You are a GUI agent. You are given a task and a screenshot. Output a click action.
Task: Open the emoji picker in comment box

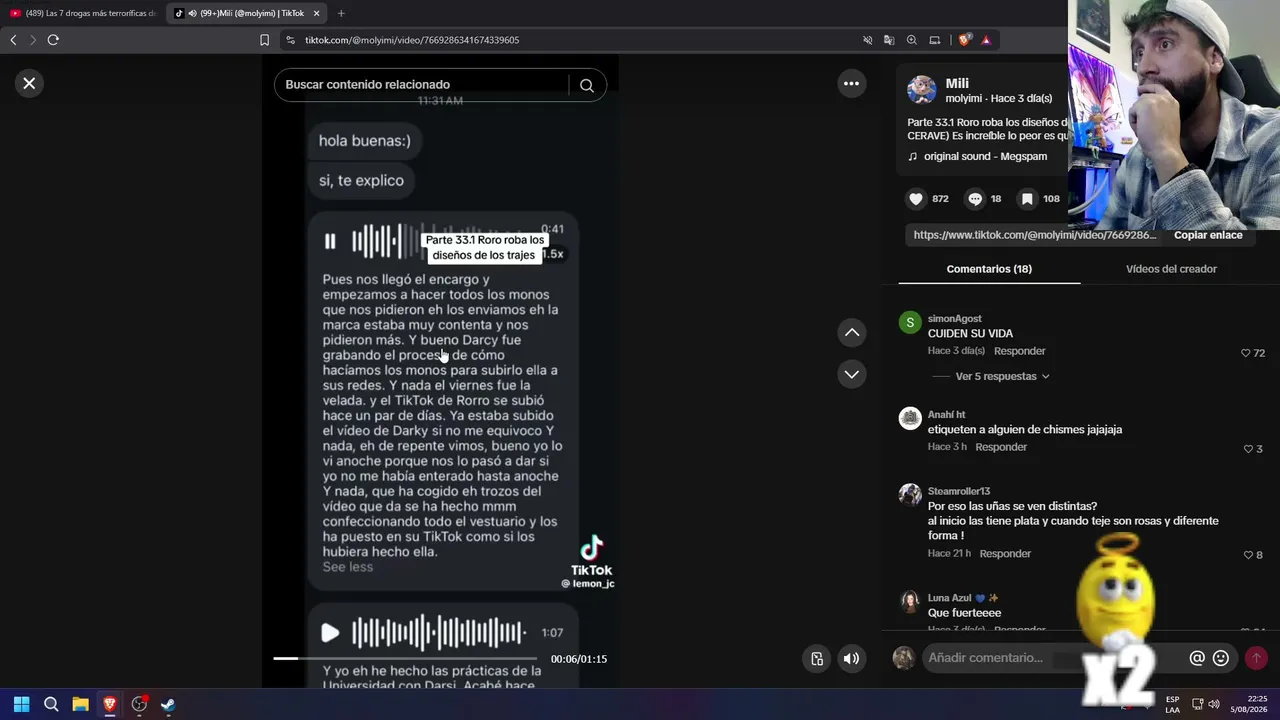click(x=1220, y=658)
